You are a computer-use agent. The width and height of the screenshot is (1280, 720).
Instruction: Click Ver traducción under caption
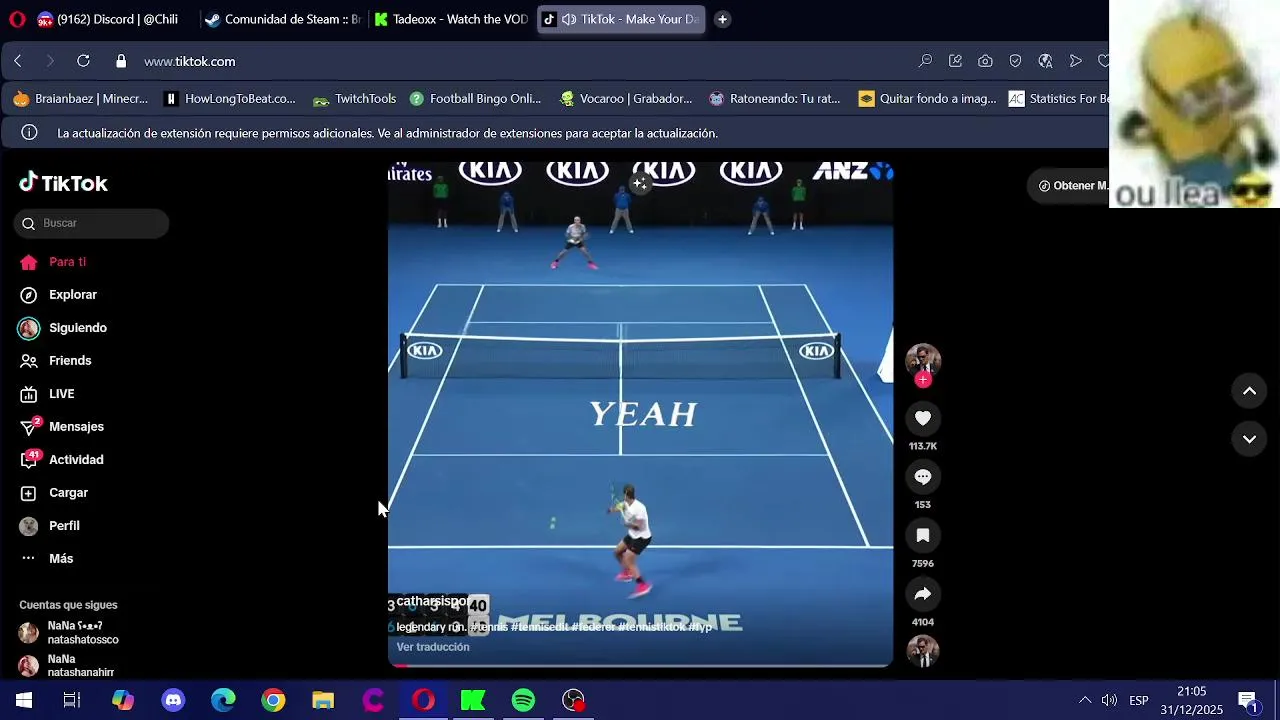(433, 647)
